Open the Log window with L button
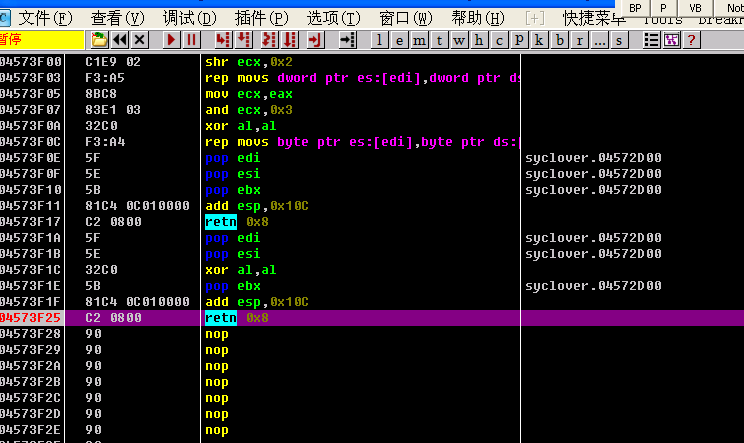Viewport: 744px width, 443px height. coord(381,39)
